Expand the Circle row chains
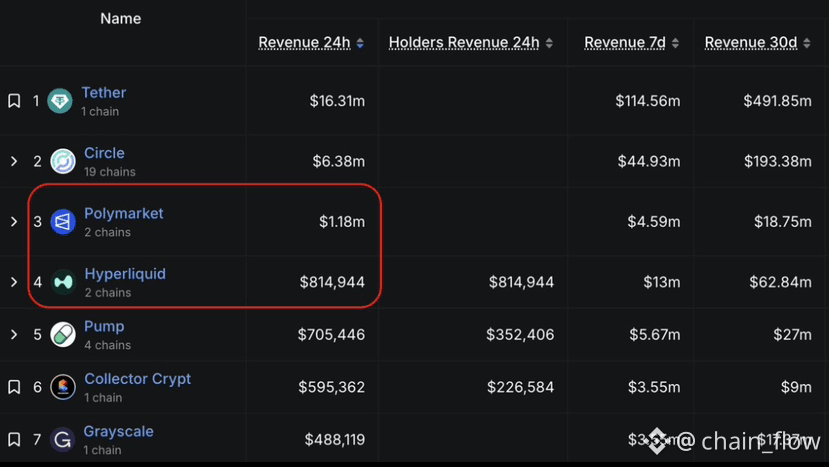Viewport: 829px width, 467px height. (x=14, y=161)
